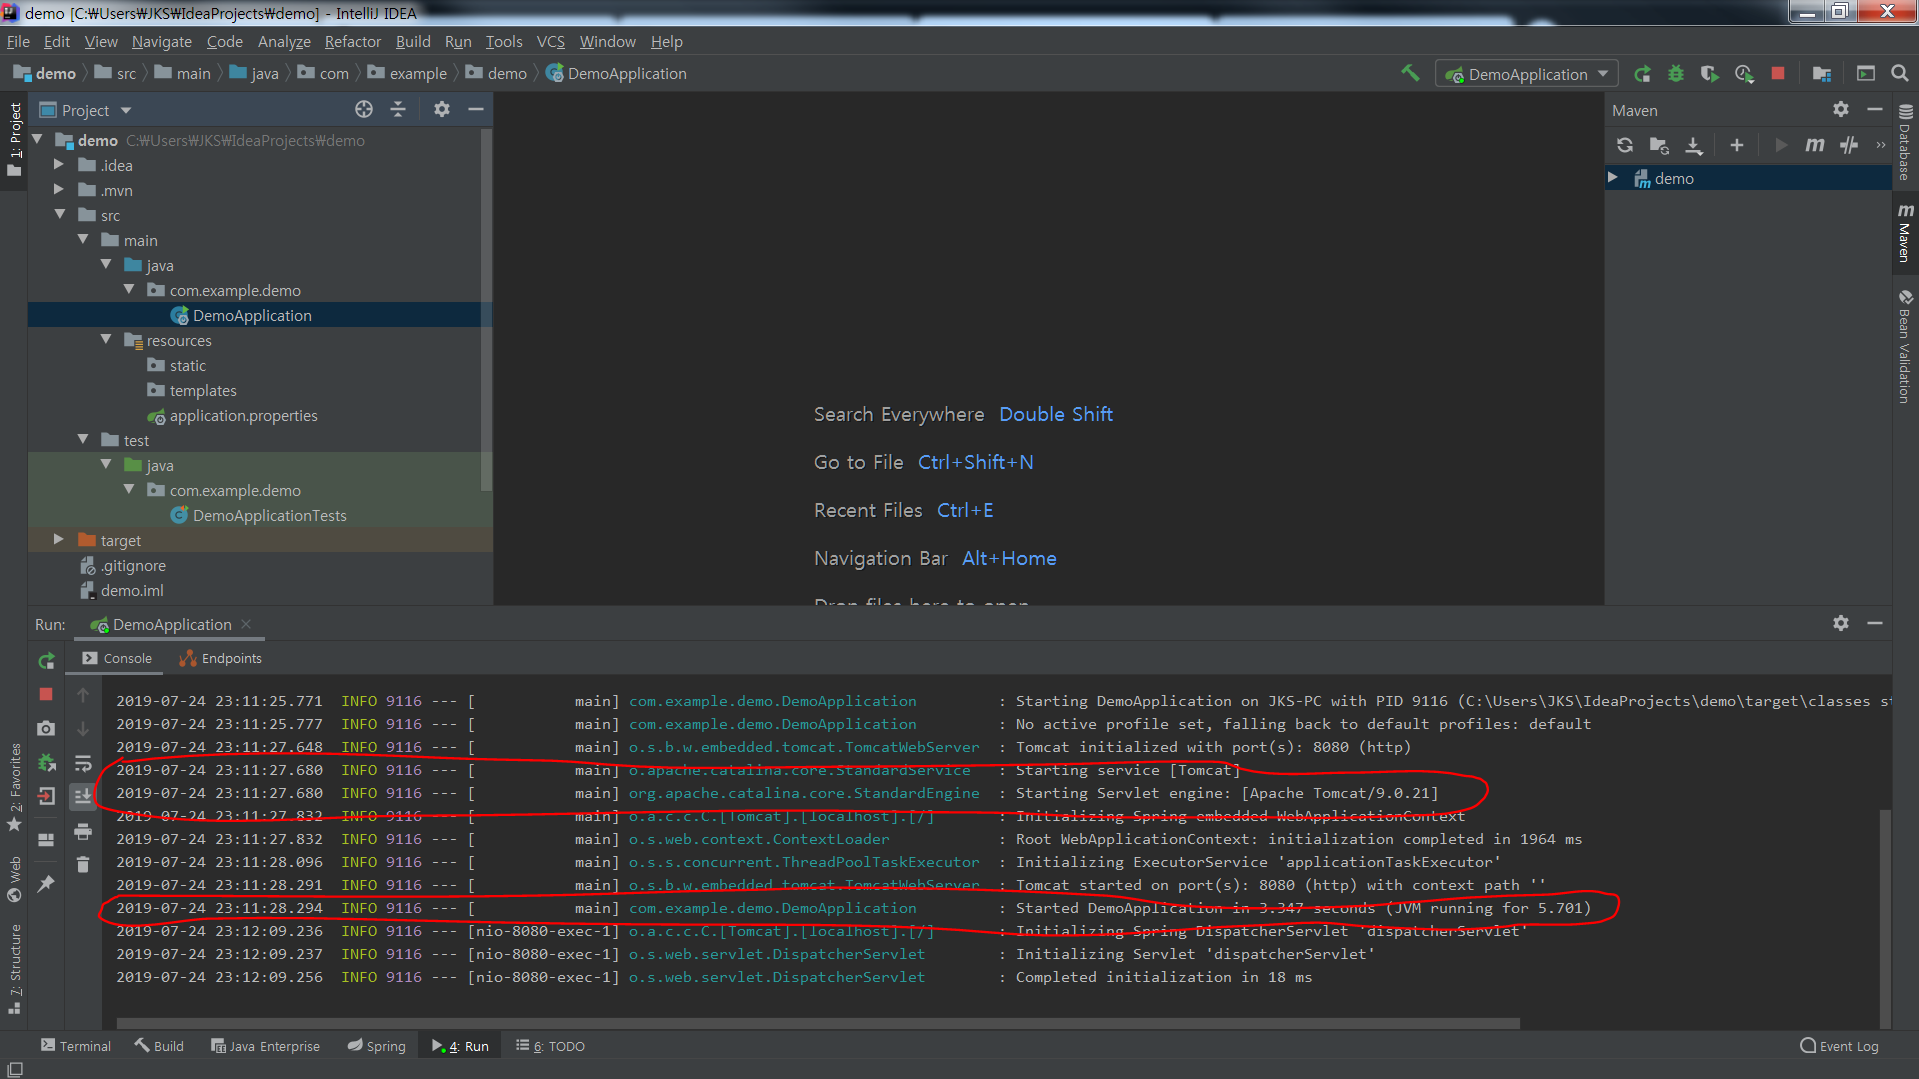Close the DemoApplication run tab
This screenshot has height=1079, width=1919.
click(246, 624)
